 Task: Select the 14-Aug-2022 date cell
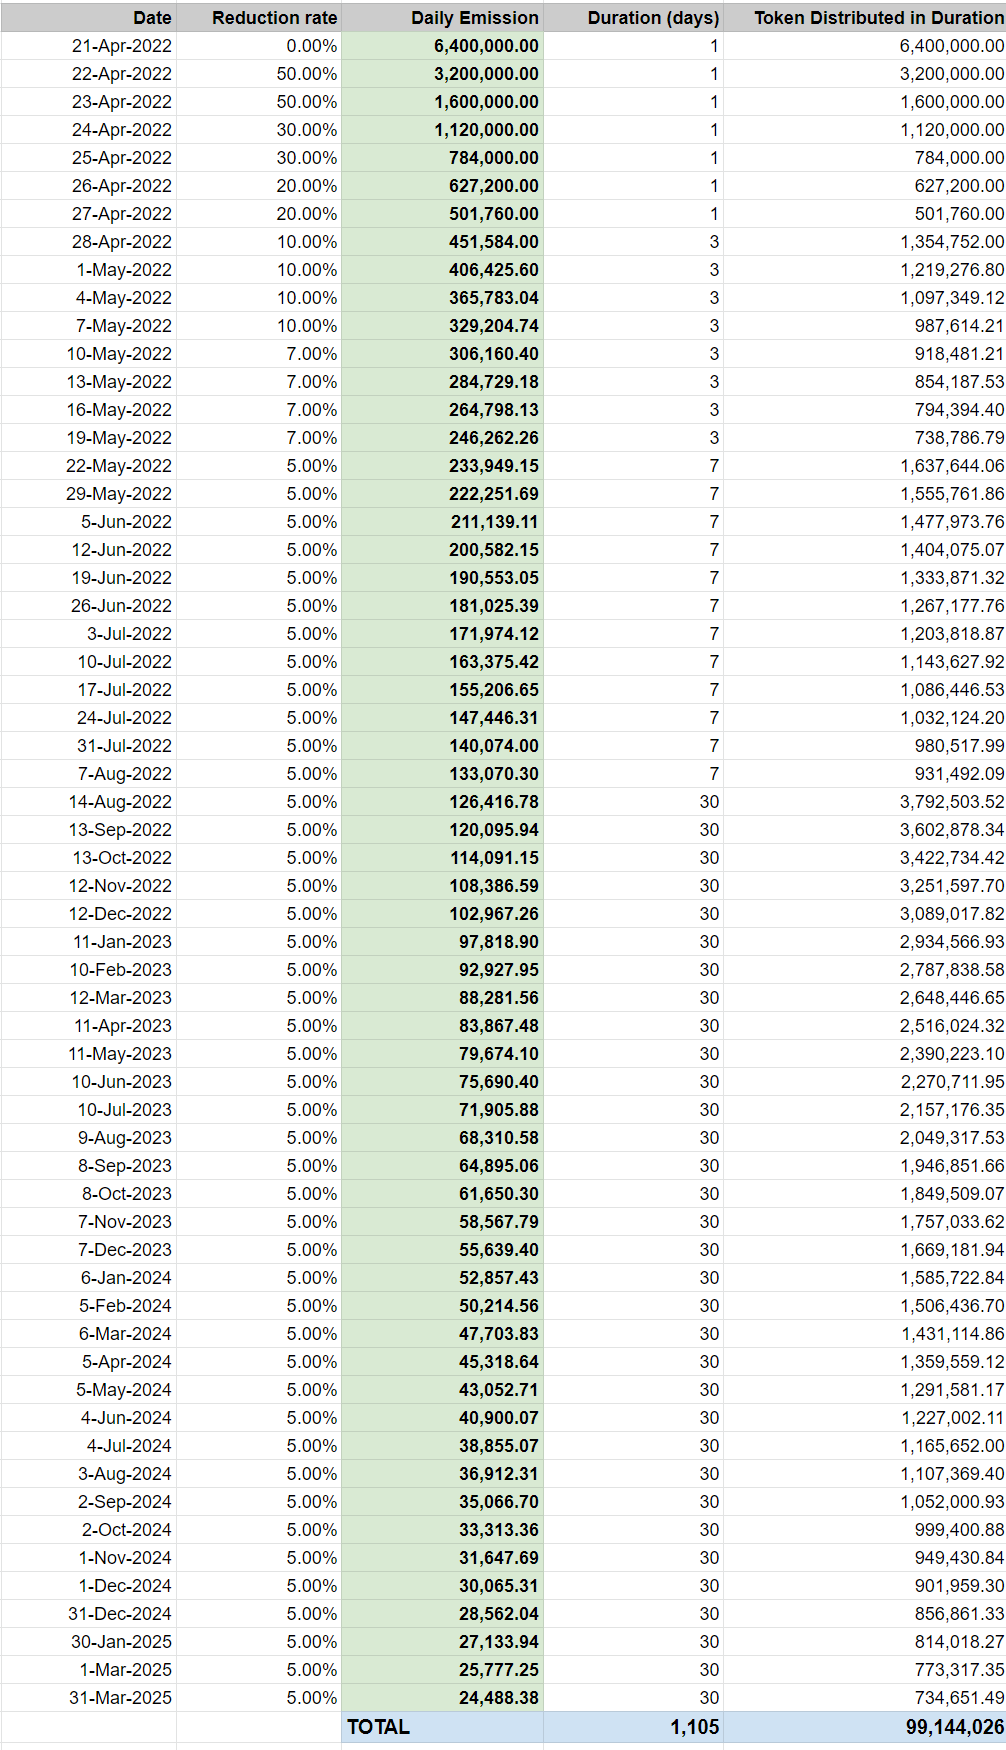(89, 802)
